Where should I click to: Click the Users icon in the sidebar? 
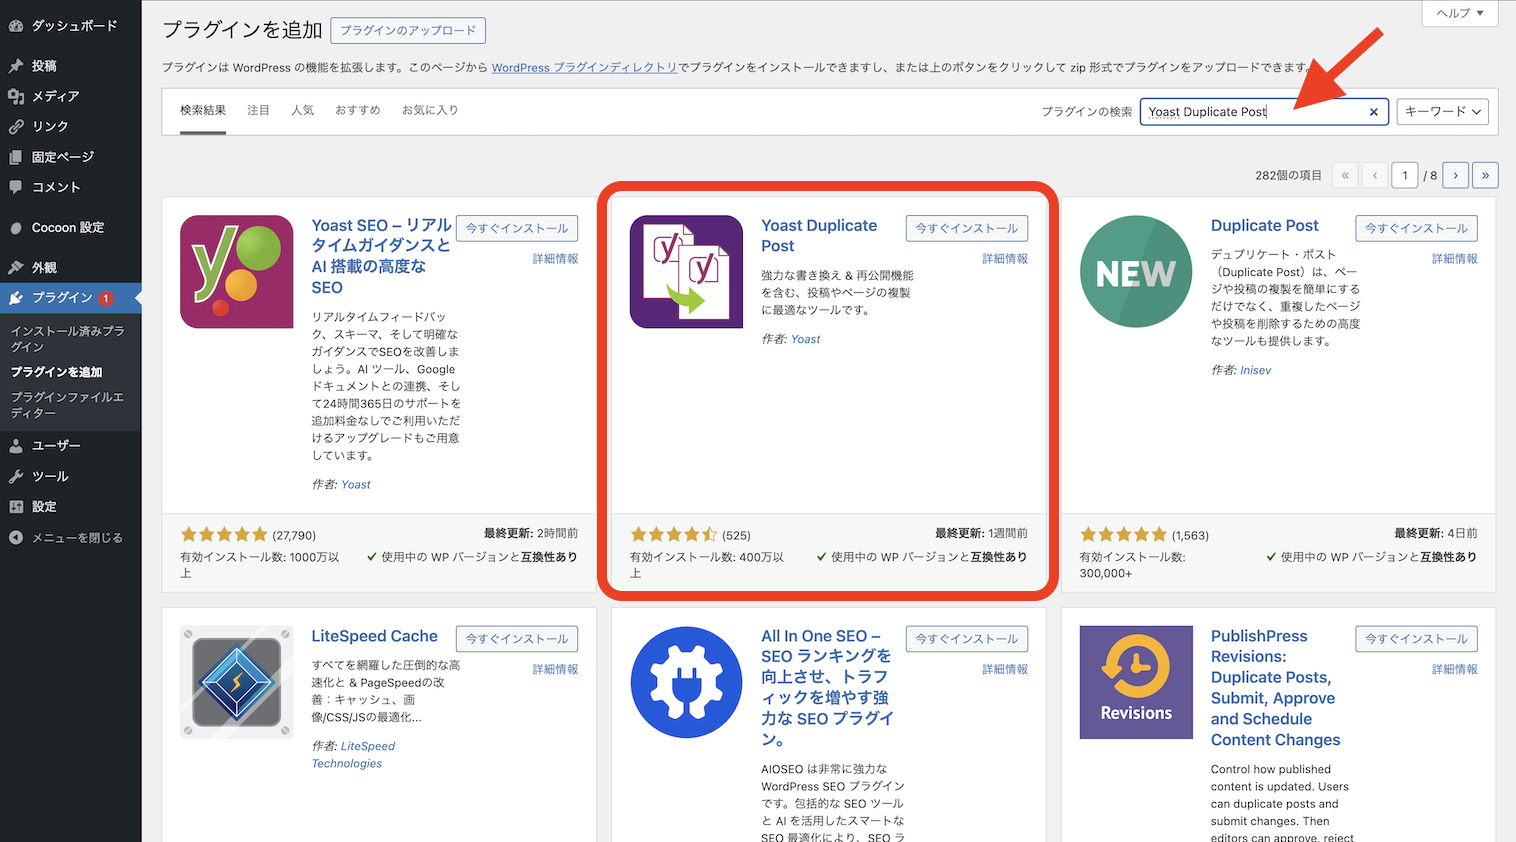16,446
